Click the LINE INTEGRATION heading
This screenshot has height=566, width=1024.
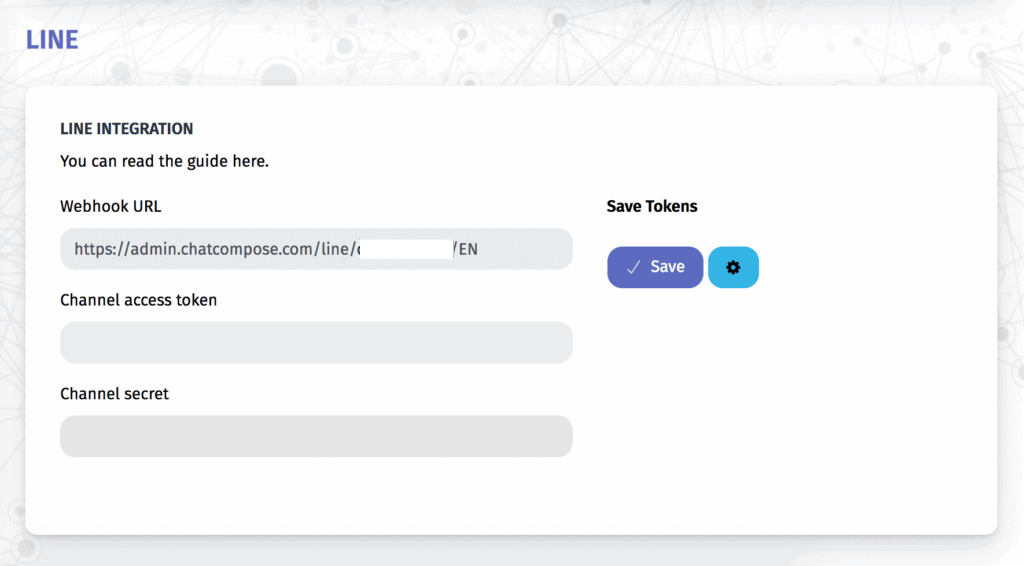point(127,129)
